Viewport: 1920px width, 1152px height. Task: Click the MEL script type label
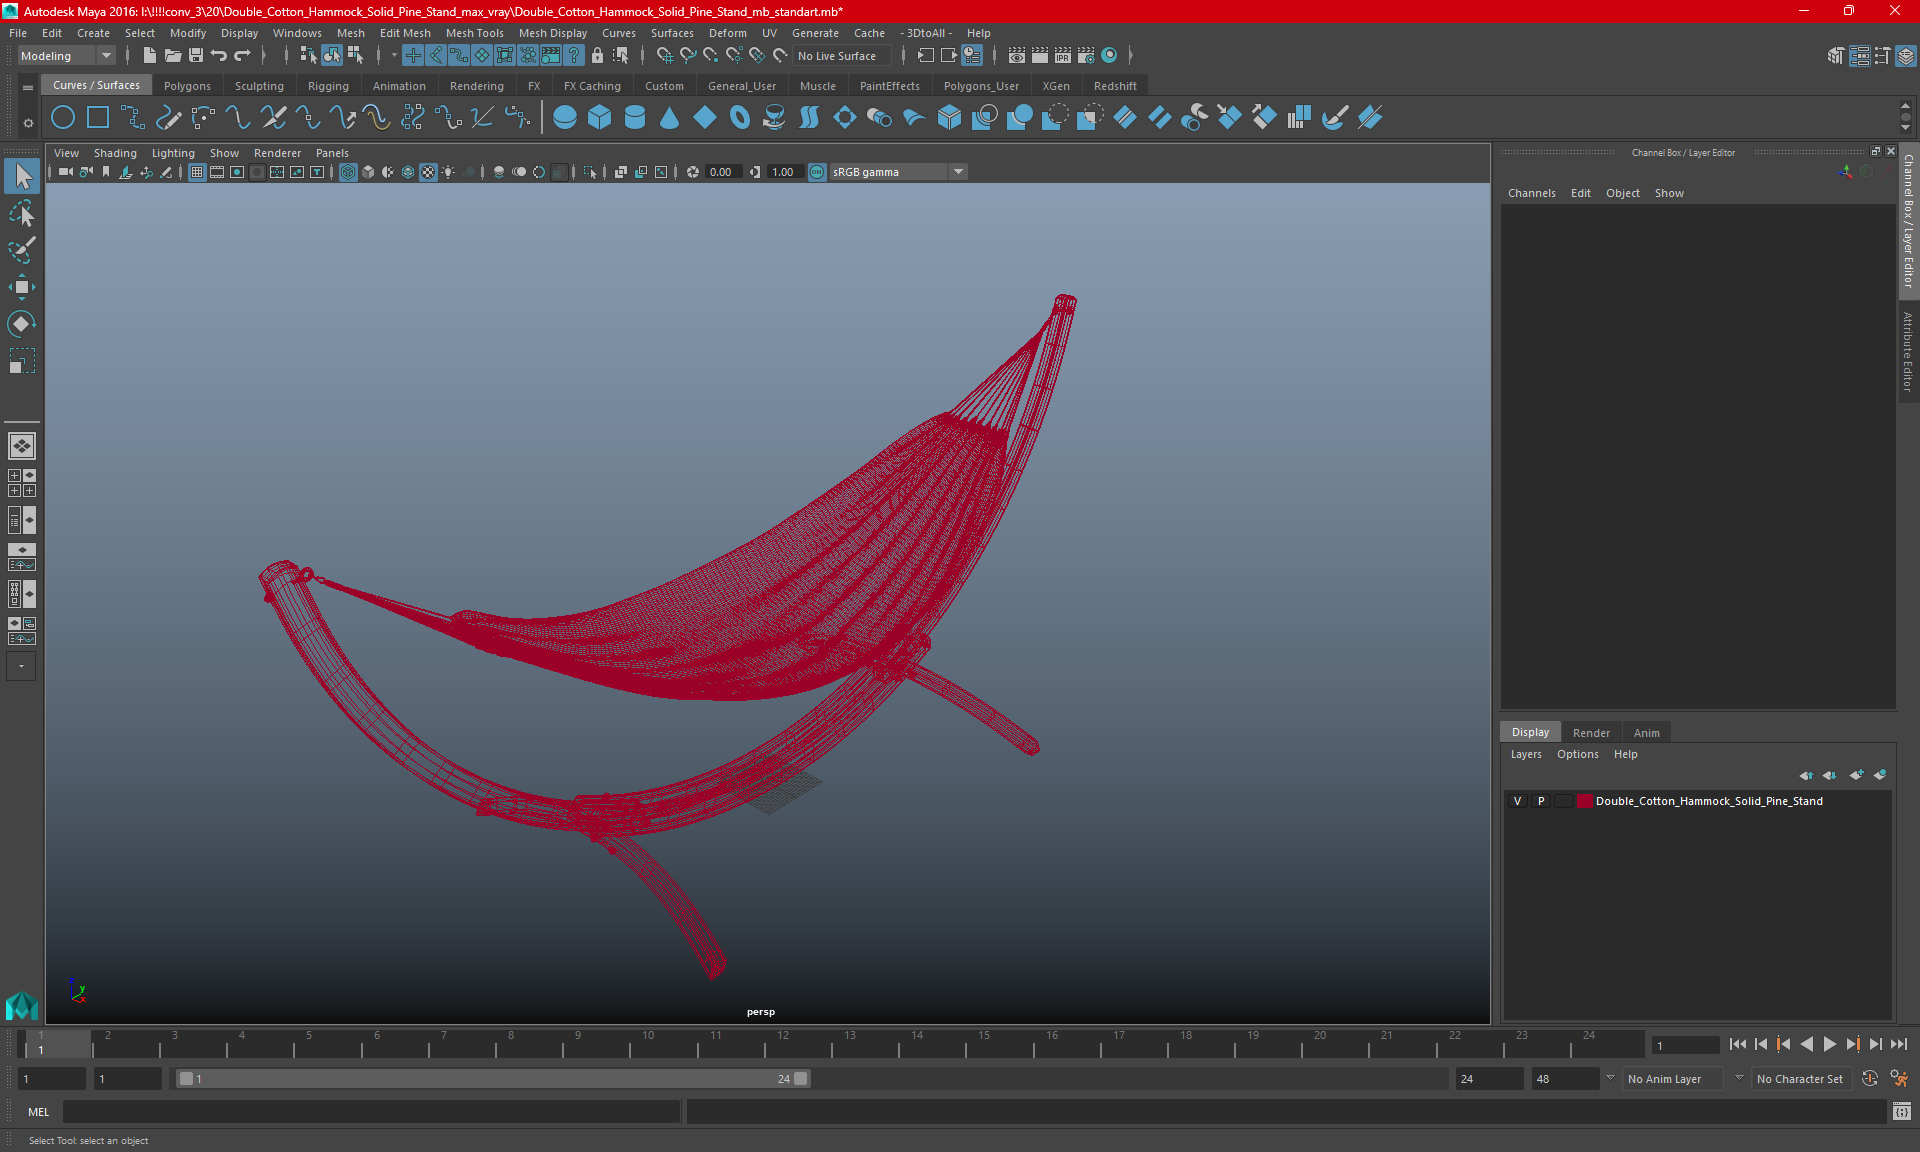(38, 1112)
